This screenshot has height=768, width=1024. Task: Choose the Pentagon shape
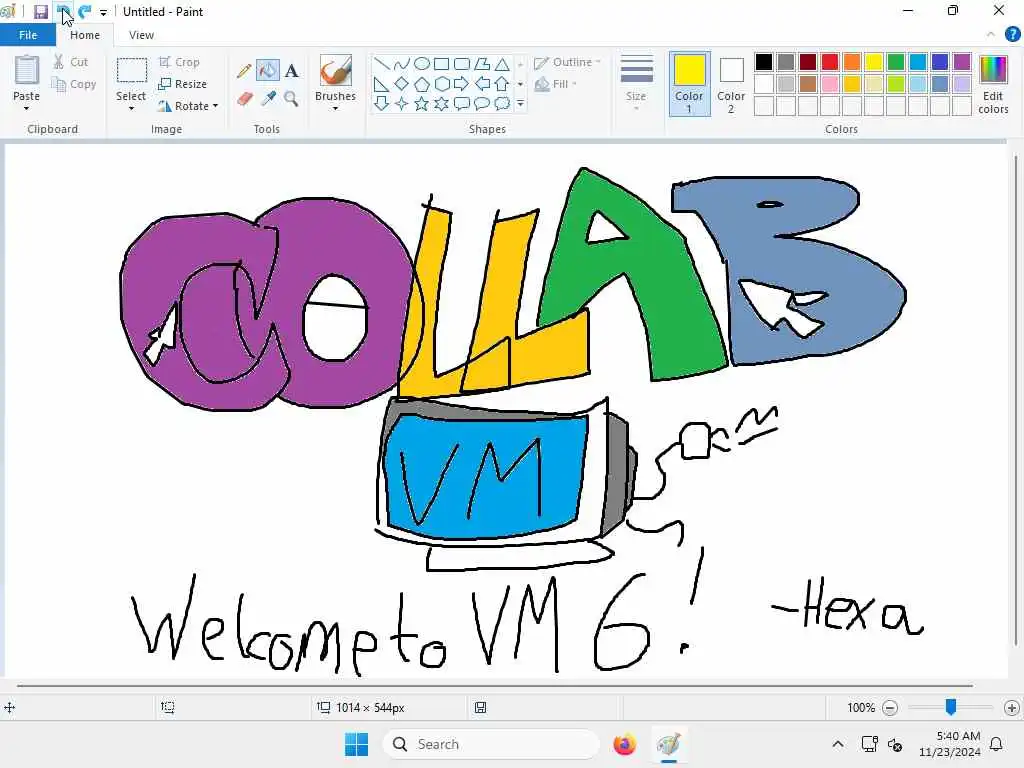pyautogui.click(x=422, y=84)
